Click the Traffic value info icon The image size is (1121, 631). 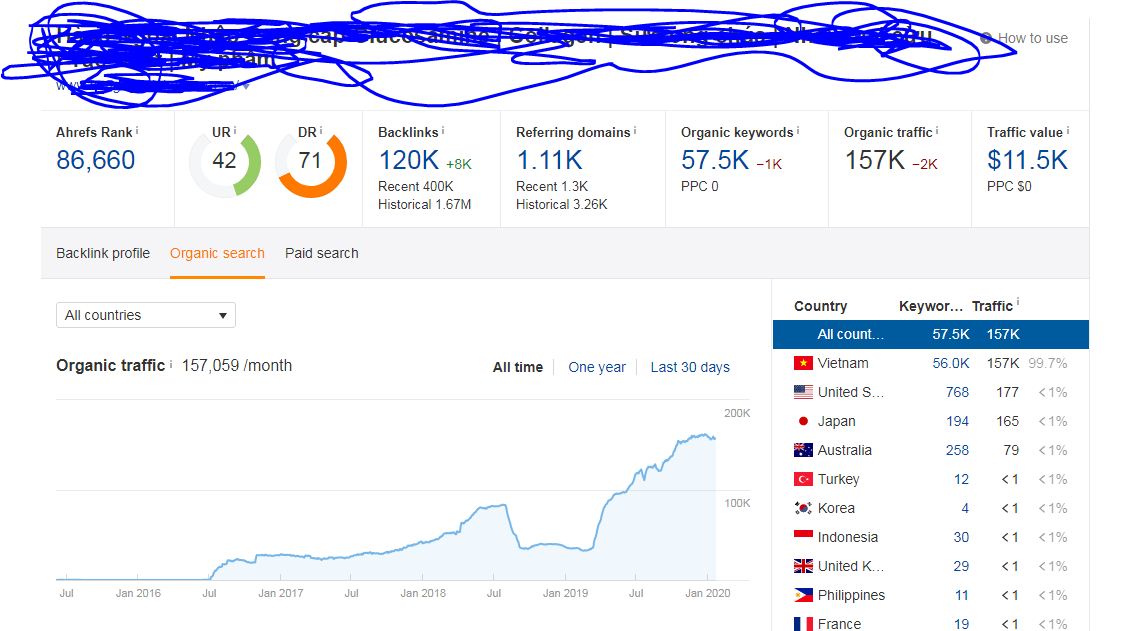pyautogui.click(x=1068, y=131)
